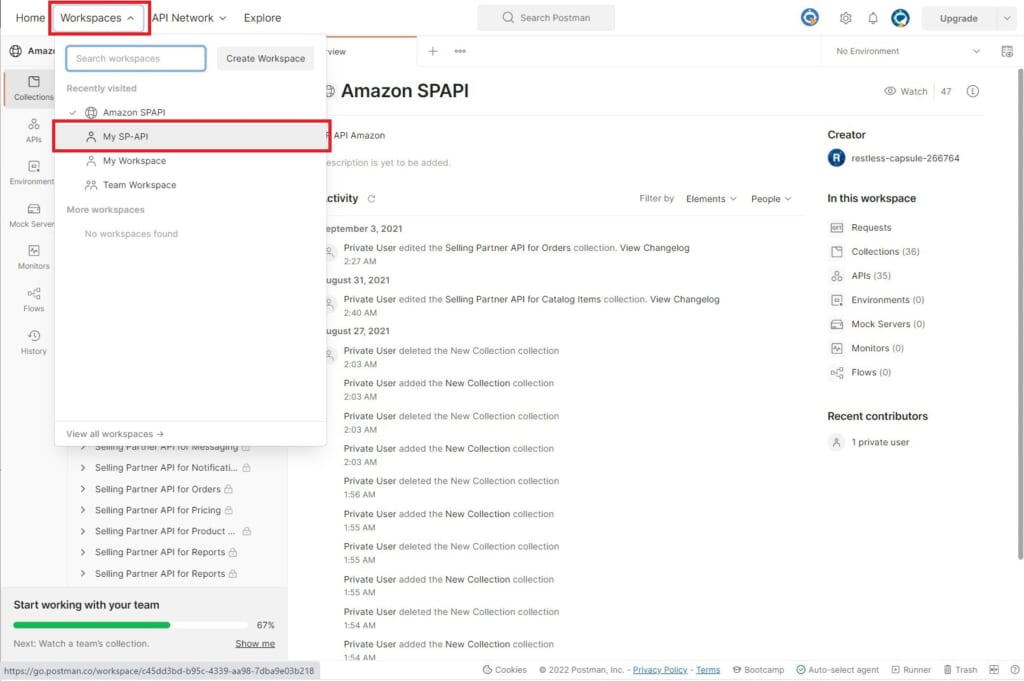Viewport: 1024px width, 681px height.
Task: Click the workspace info icon
Action: click(972, 91)
